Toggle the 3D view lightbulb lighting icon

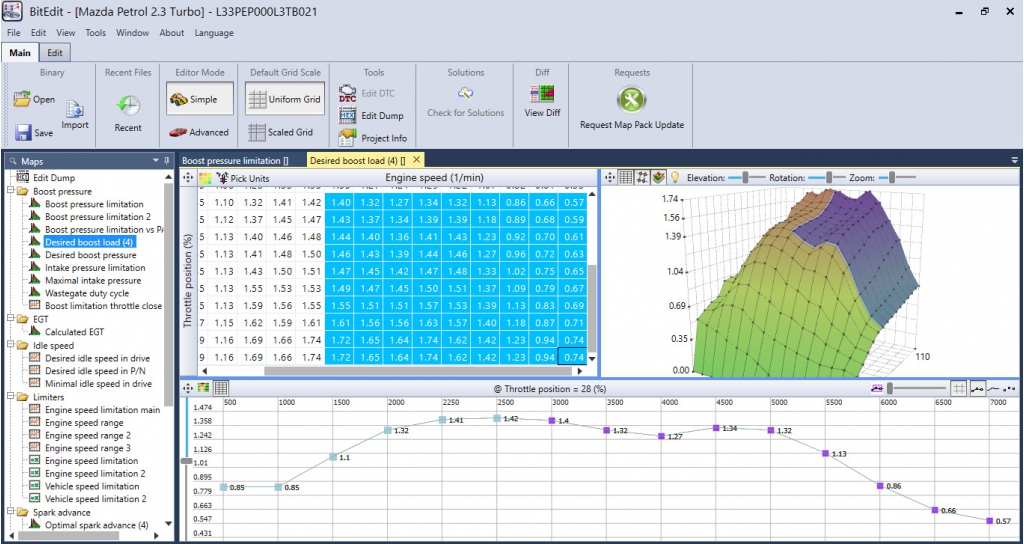coord(675,177)
